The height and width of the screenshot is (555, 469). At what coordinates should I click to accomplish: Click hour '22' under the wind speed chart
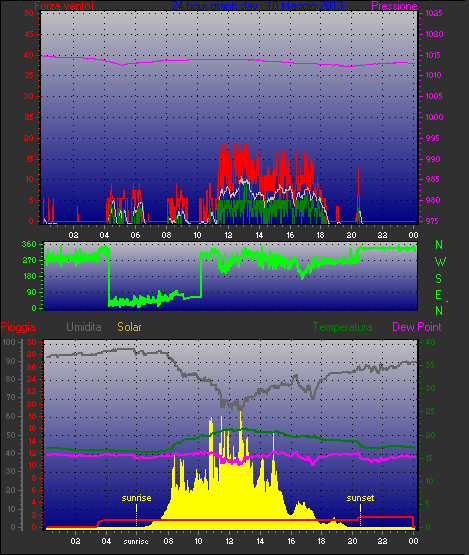[382, 235]
